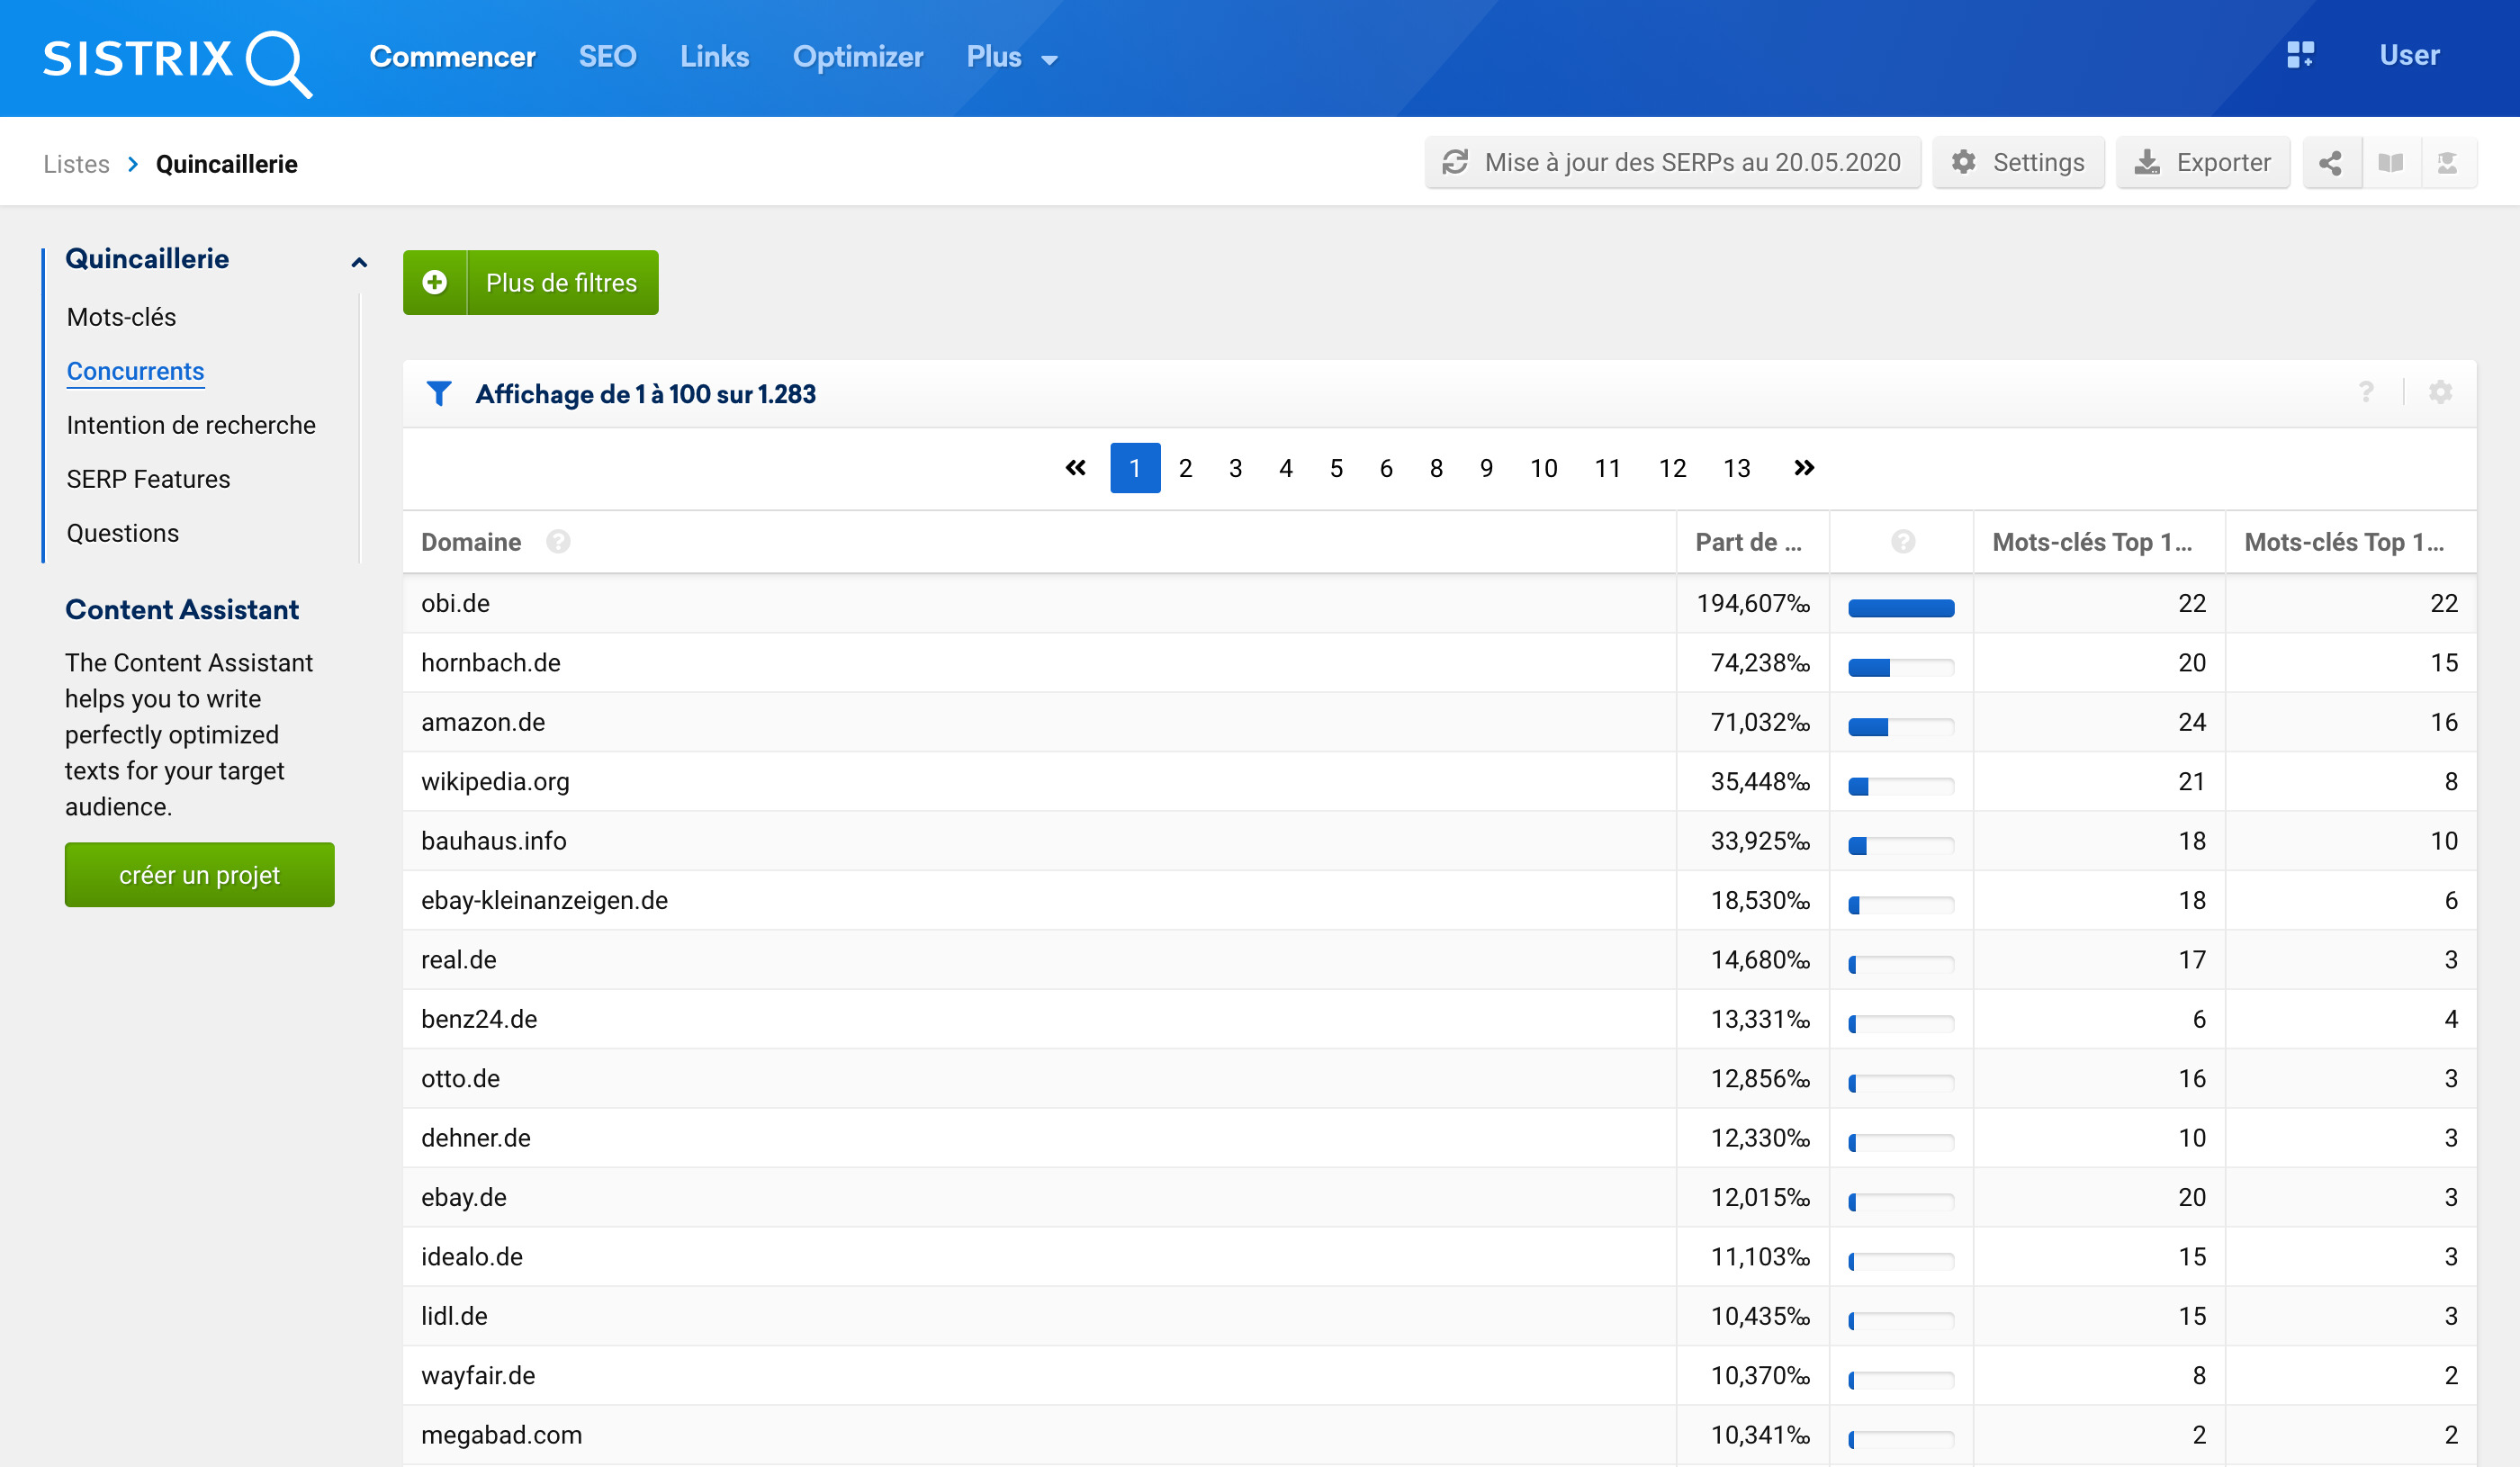Go to last page double-right arrows
Viewport: 2520px width, 1467px height.
(x=1804, y=468)
